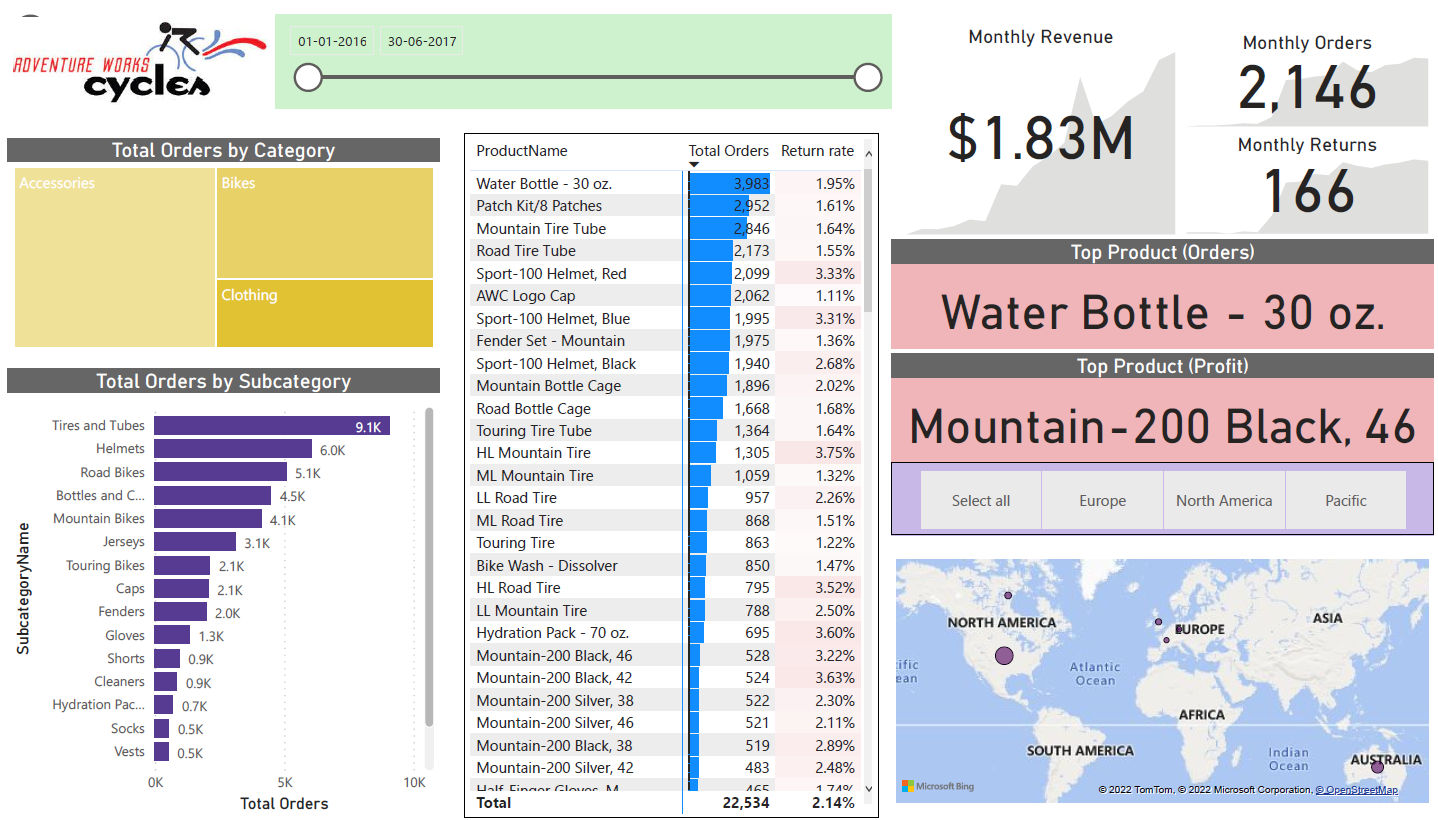Select the Accessories tile in the treemap
Viewport: 1438px width, 820px height.
point(113,257)
